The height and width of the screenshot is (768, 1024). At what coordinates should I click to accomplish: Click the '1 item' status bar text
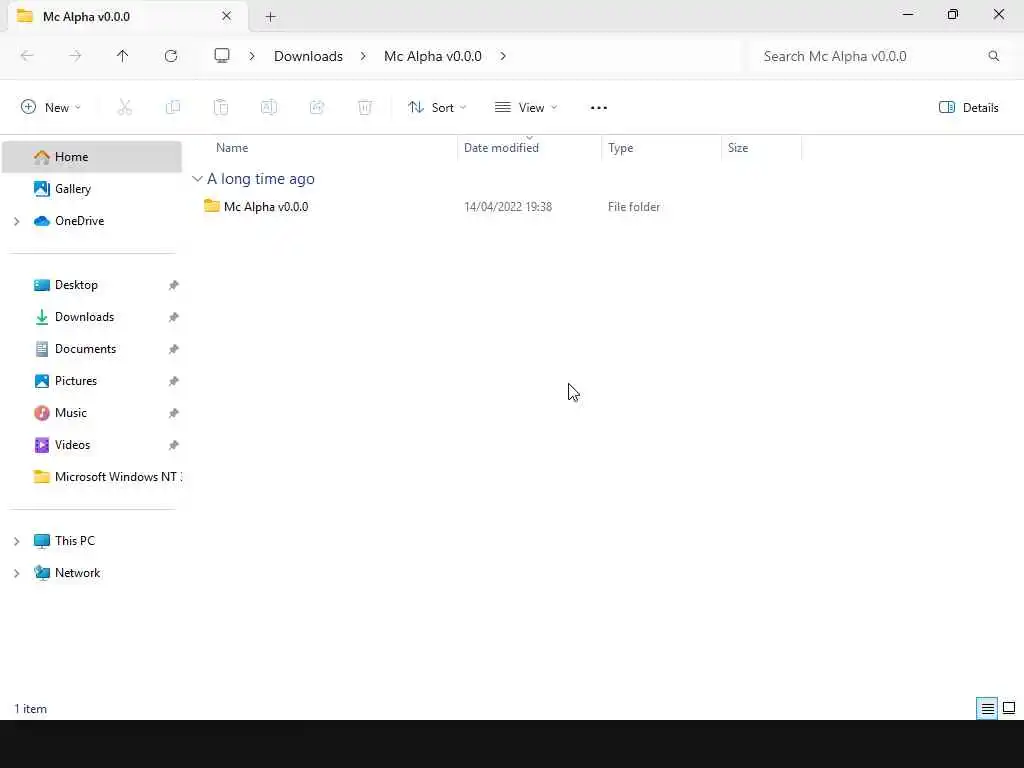(x=31, y=709)
